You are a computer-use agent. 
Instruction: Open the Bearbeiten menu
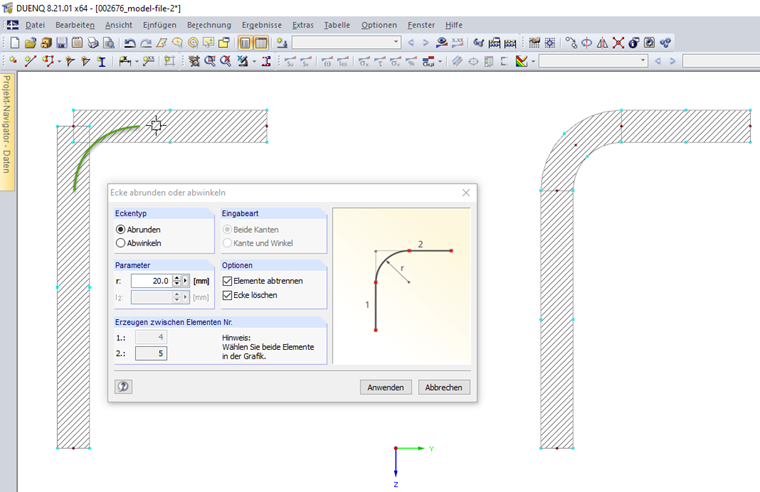tap(75, 25)
